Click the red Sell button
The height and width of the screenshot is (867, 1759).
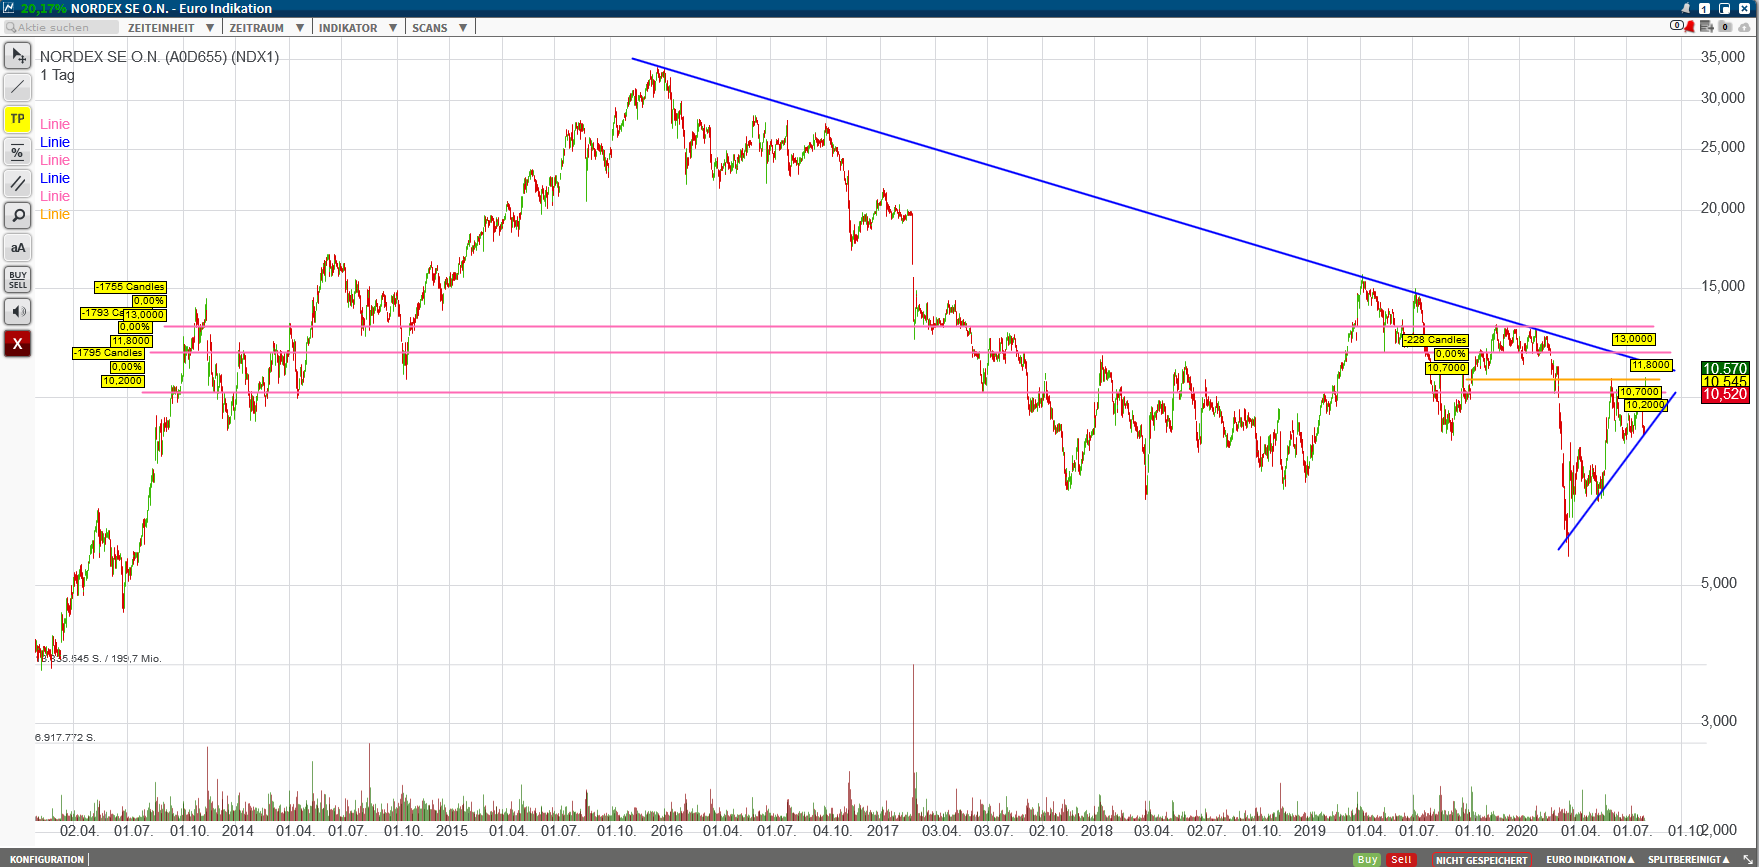(1402, 860)
